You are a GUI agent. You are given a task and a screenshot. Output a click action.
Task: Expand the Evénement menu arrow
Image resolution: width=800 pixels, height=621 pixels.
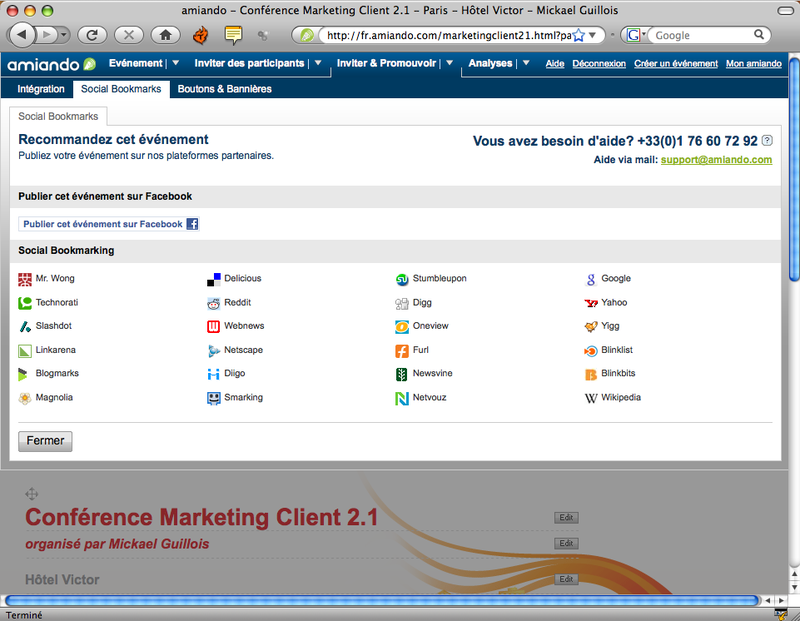point(176,63)
